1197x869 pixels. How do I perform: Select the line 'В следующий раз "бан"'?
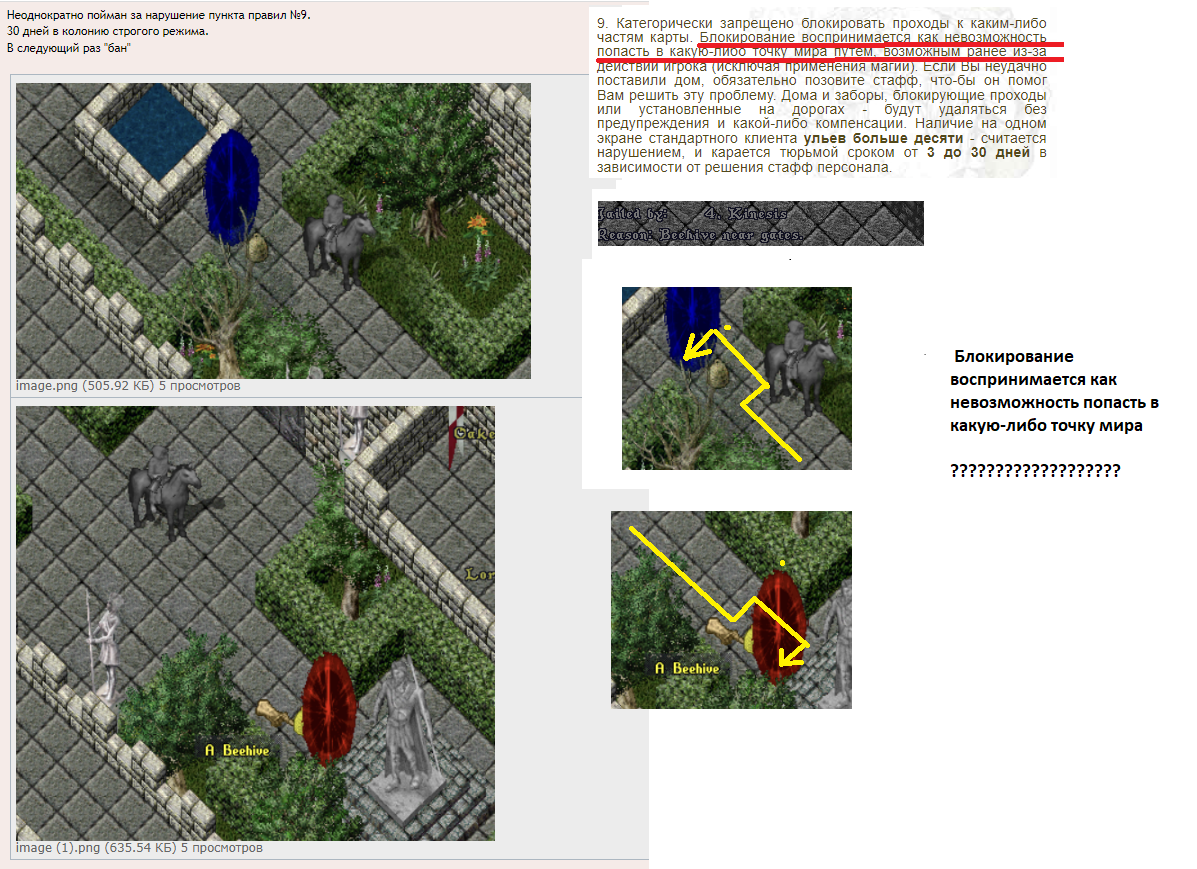click(69, 48)
